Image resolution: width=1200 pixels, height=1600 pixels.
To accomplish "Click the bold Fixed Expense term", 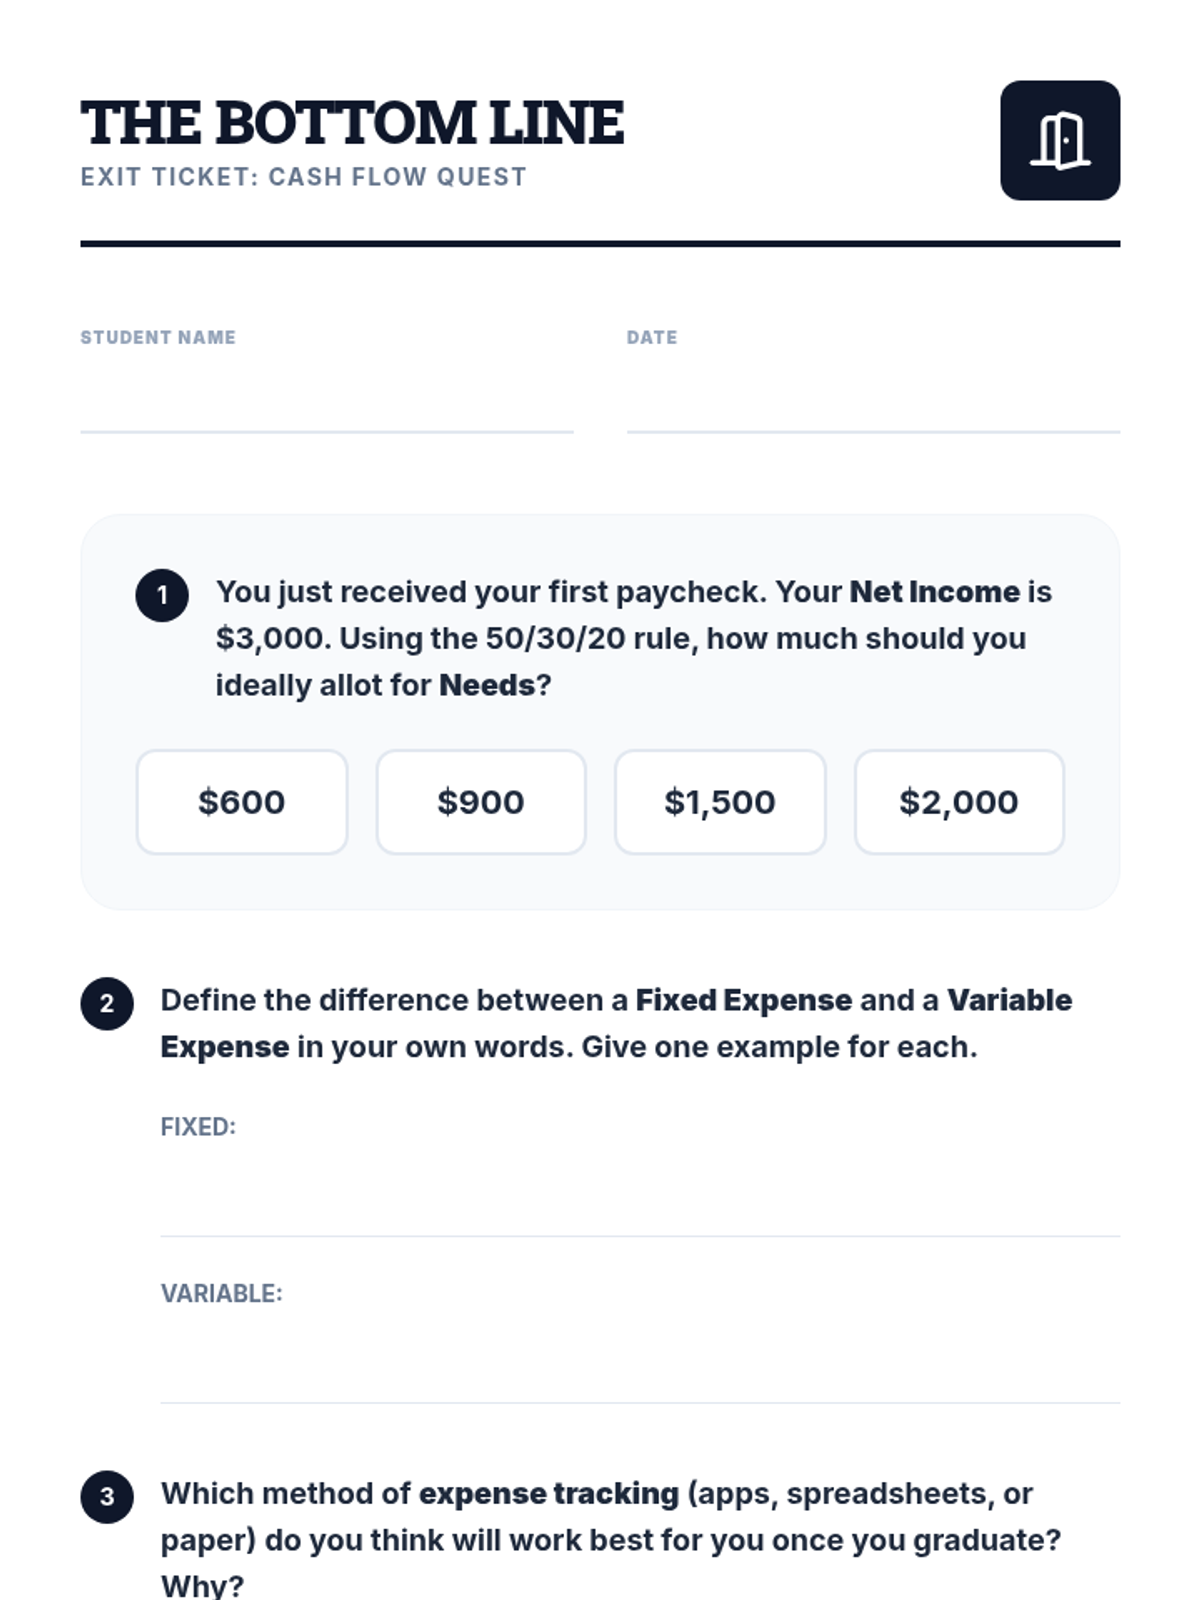I will pos(743,1000).
